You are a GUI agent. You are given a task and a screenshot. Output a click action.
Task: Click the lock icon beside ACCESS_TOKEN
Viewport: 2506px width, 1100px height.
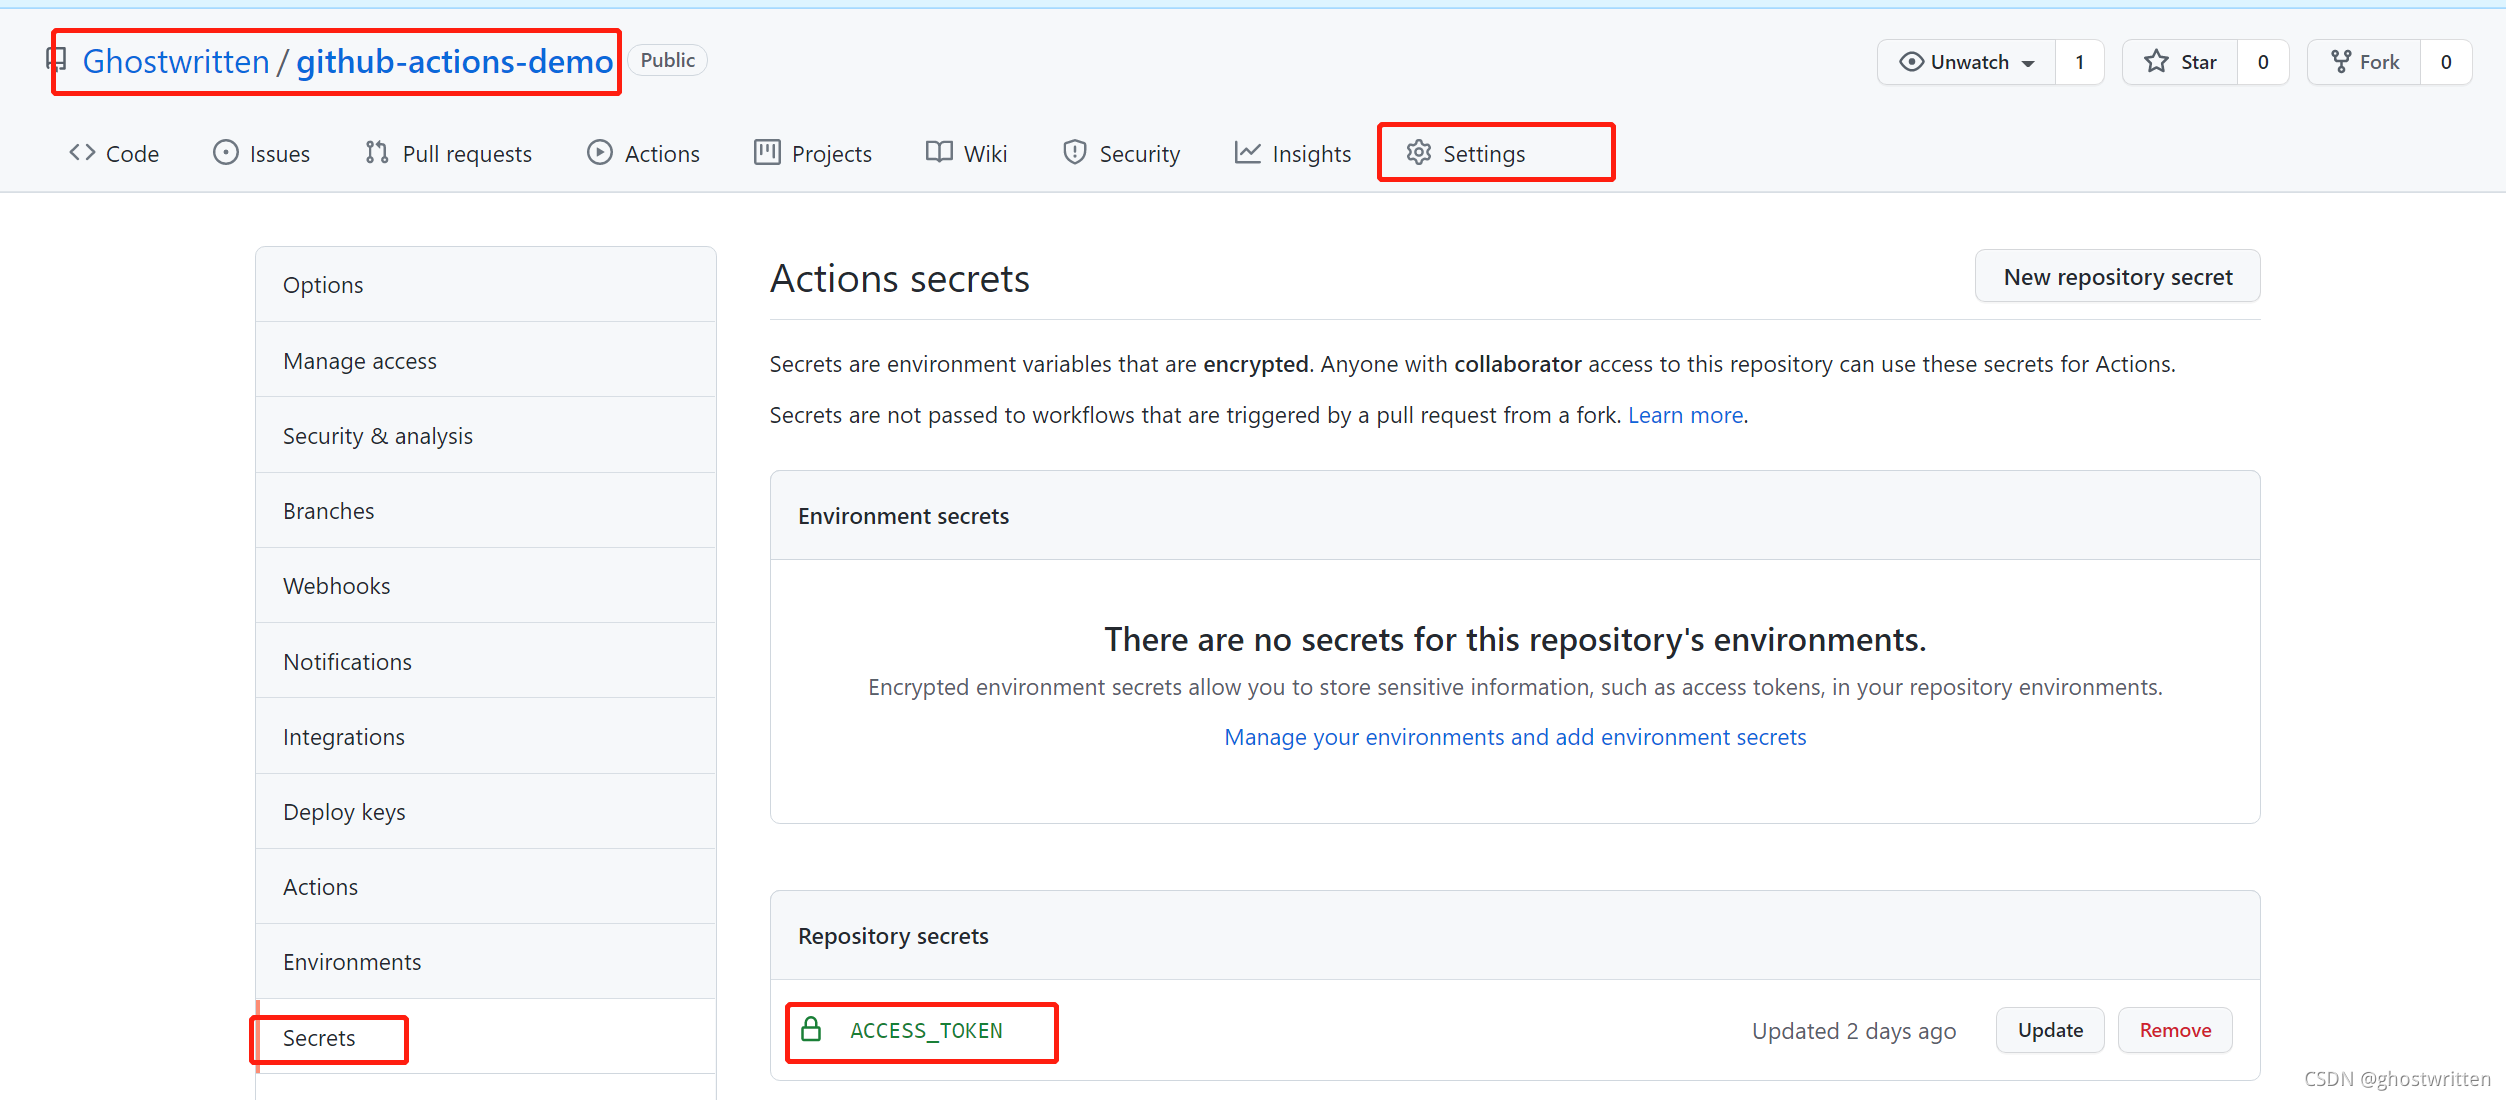click(812, 1030)
